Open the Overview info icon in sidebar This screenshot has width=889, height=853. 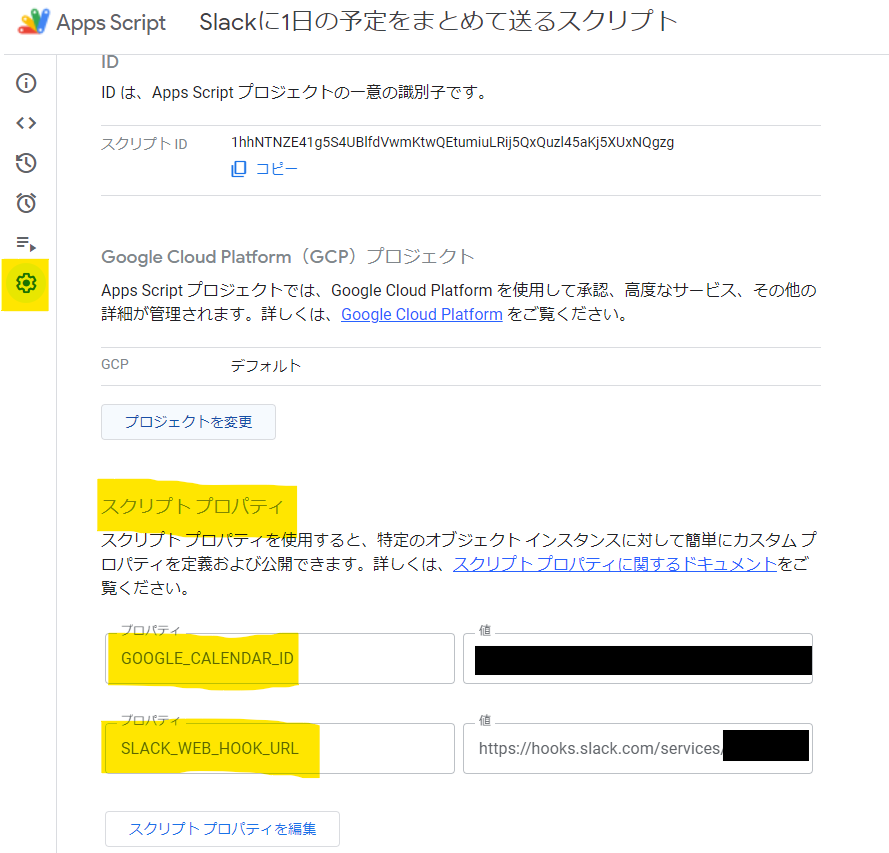(26, 83)
